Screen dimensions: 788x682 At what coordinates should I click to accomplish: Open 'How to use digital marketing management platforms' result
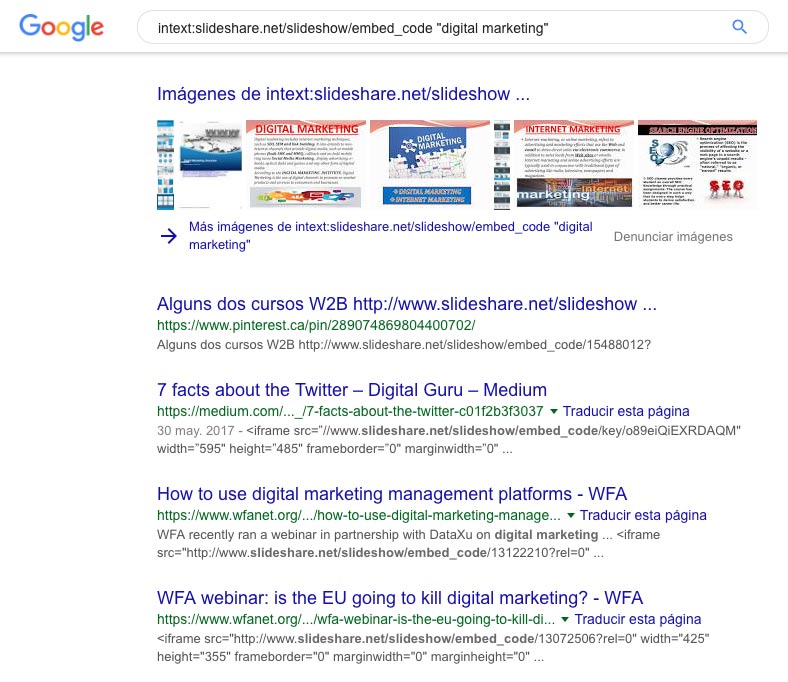click(x=392, y=494)
